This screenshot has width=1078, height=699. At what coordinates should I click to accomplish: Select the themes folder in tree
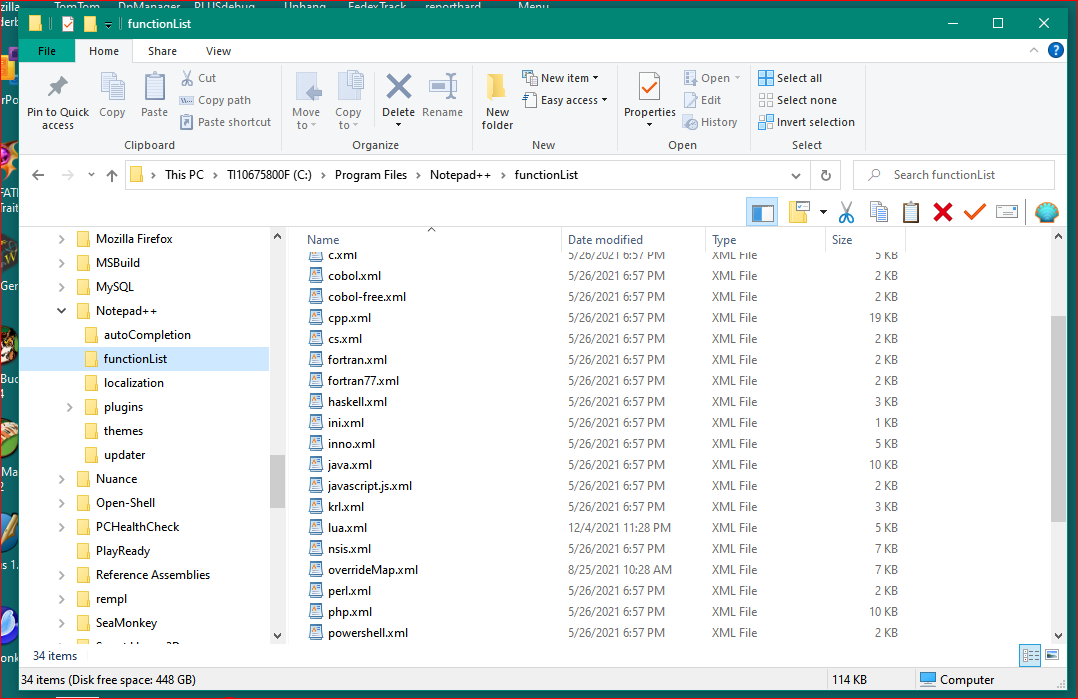coord(123,431)
